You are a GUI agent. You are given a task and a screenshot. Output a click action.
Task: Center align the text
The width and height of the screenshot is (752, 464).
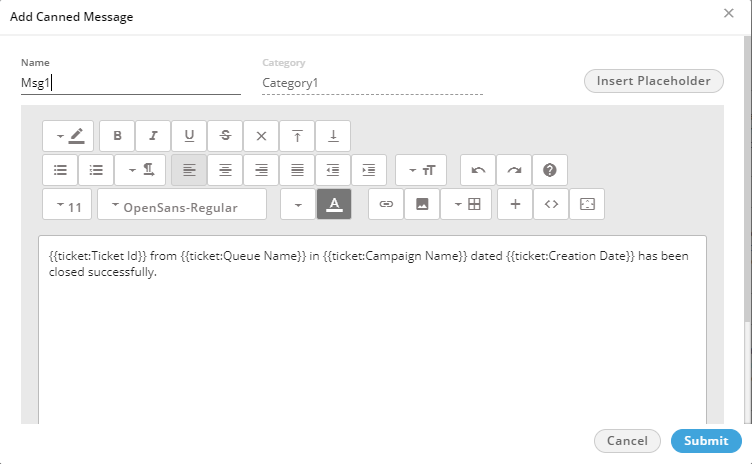click(x=225, y=170)
